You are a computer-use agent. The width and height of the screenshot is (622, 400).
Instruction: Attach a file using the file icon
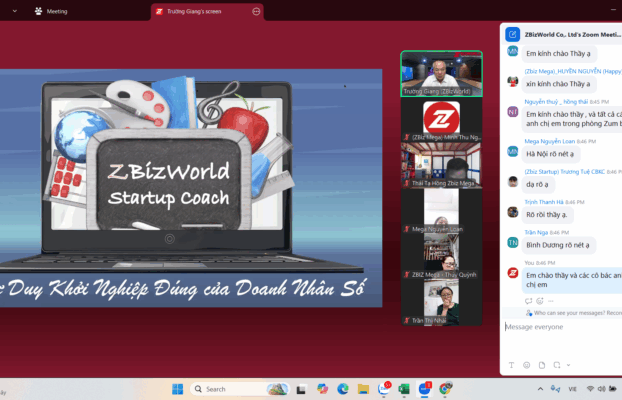pyautogui.click(x=542, y=365)
